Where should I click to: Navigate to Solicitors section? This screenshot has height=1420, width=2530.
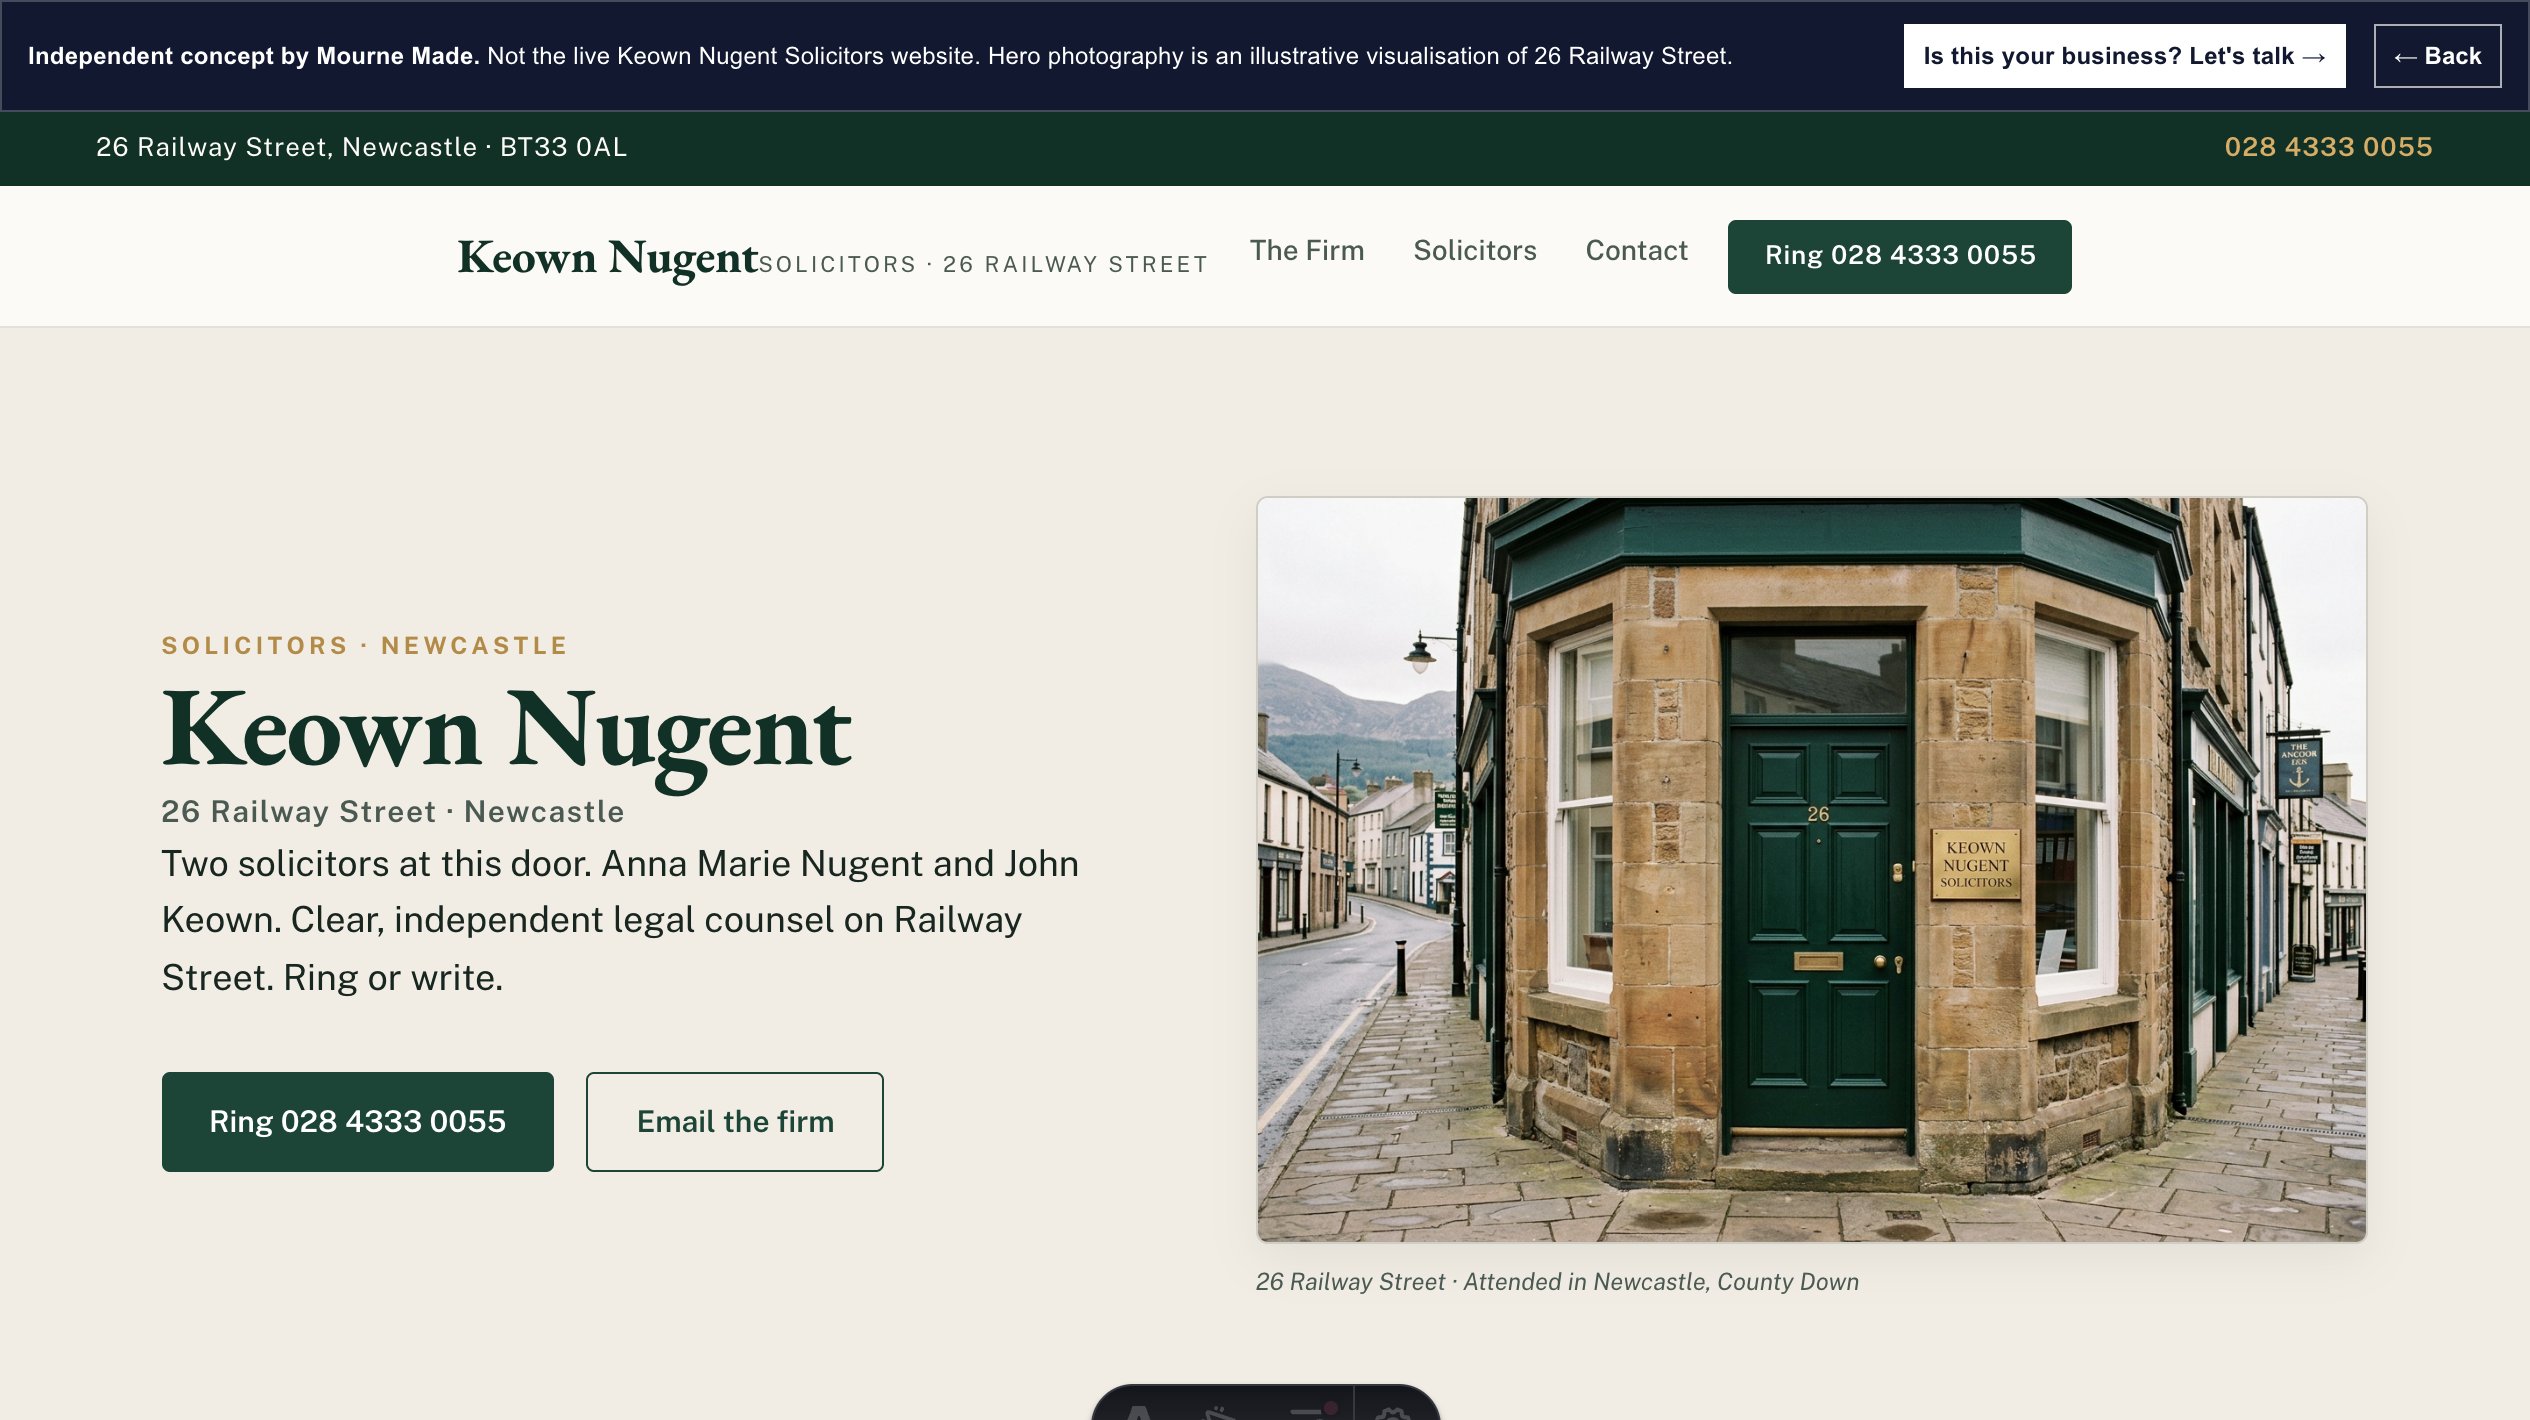point(1475,250)
